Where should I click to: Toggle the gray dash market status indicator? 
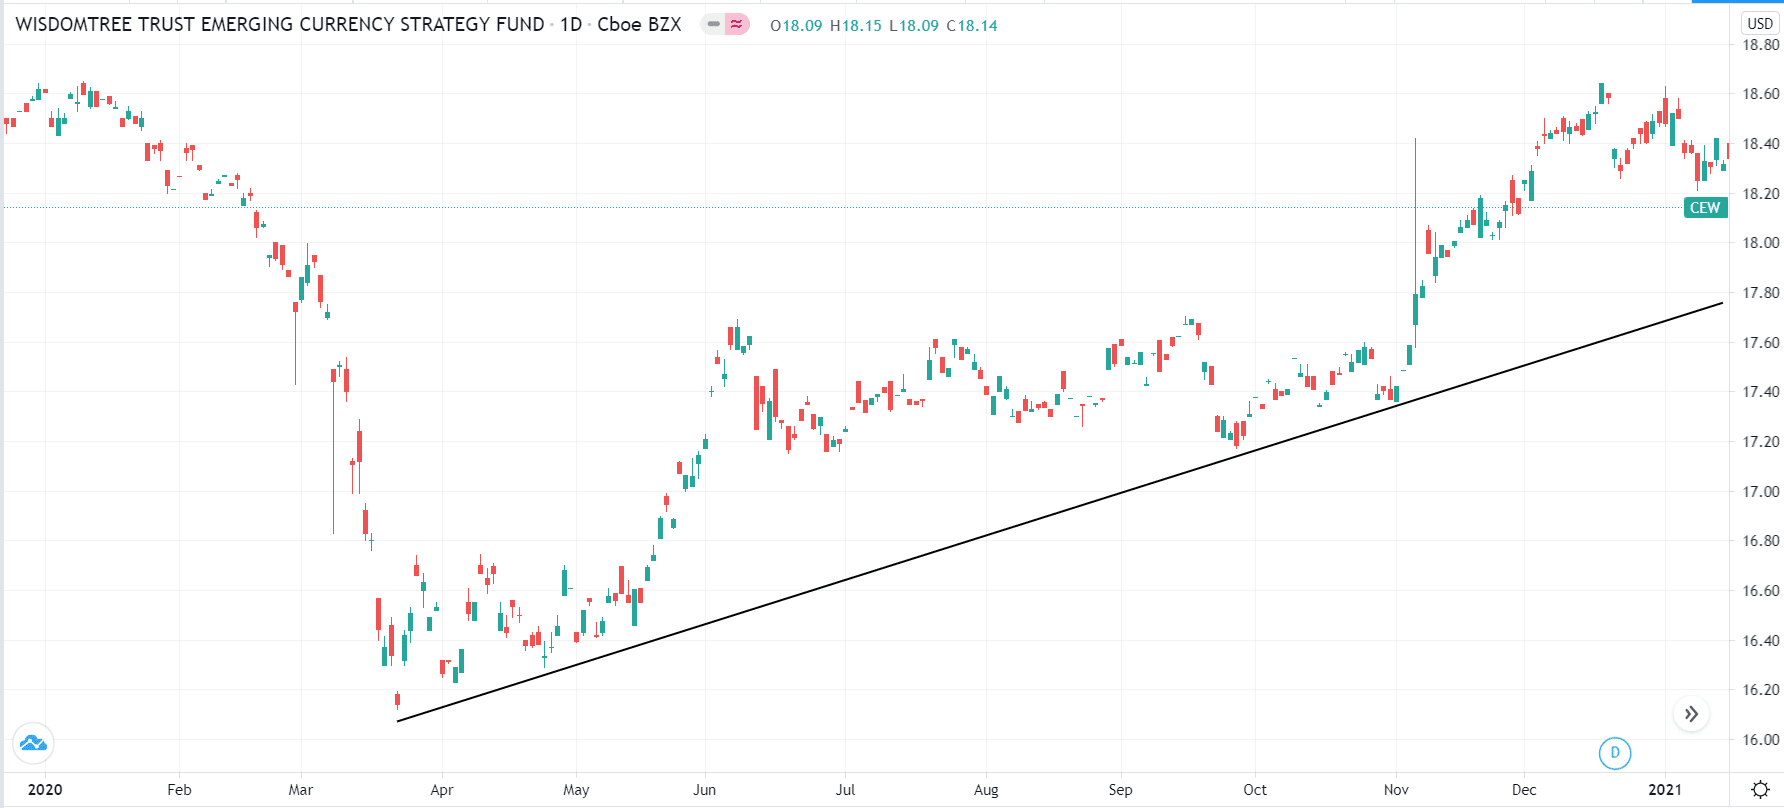tap(713, 24)
